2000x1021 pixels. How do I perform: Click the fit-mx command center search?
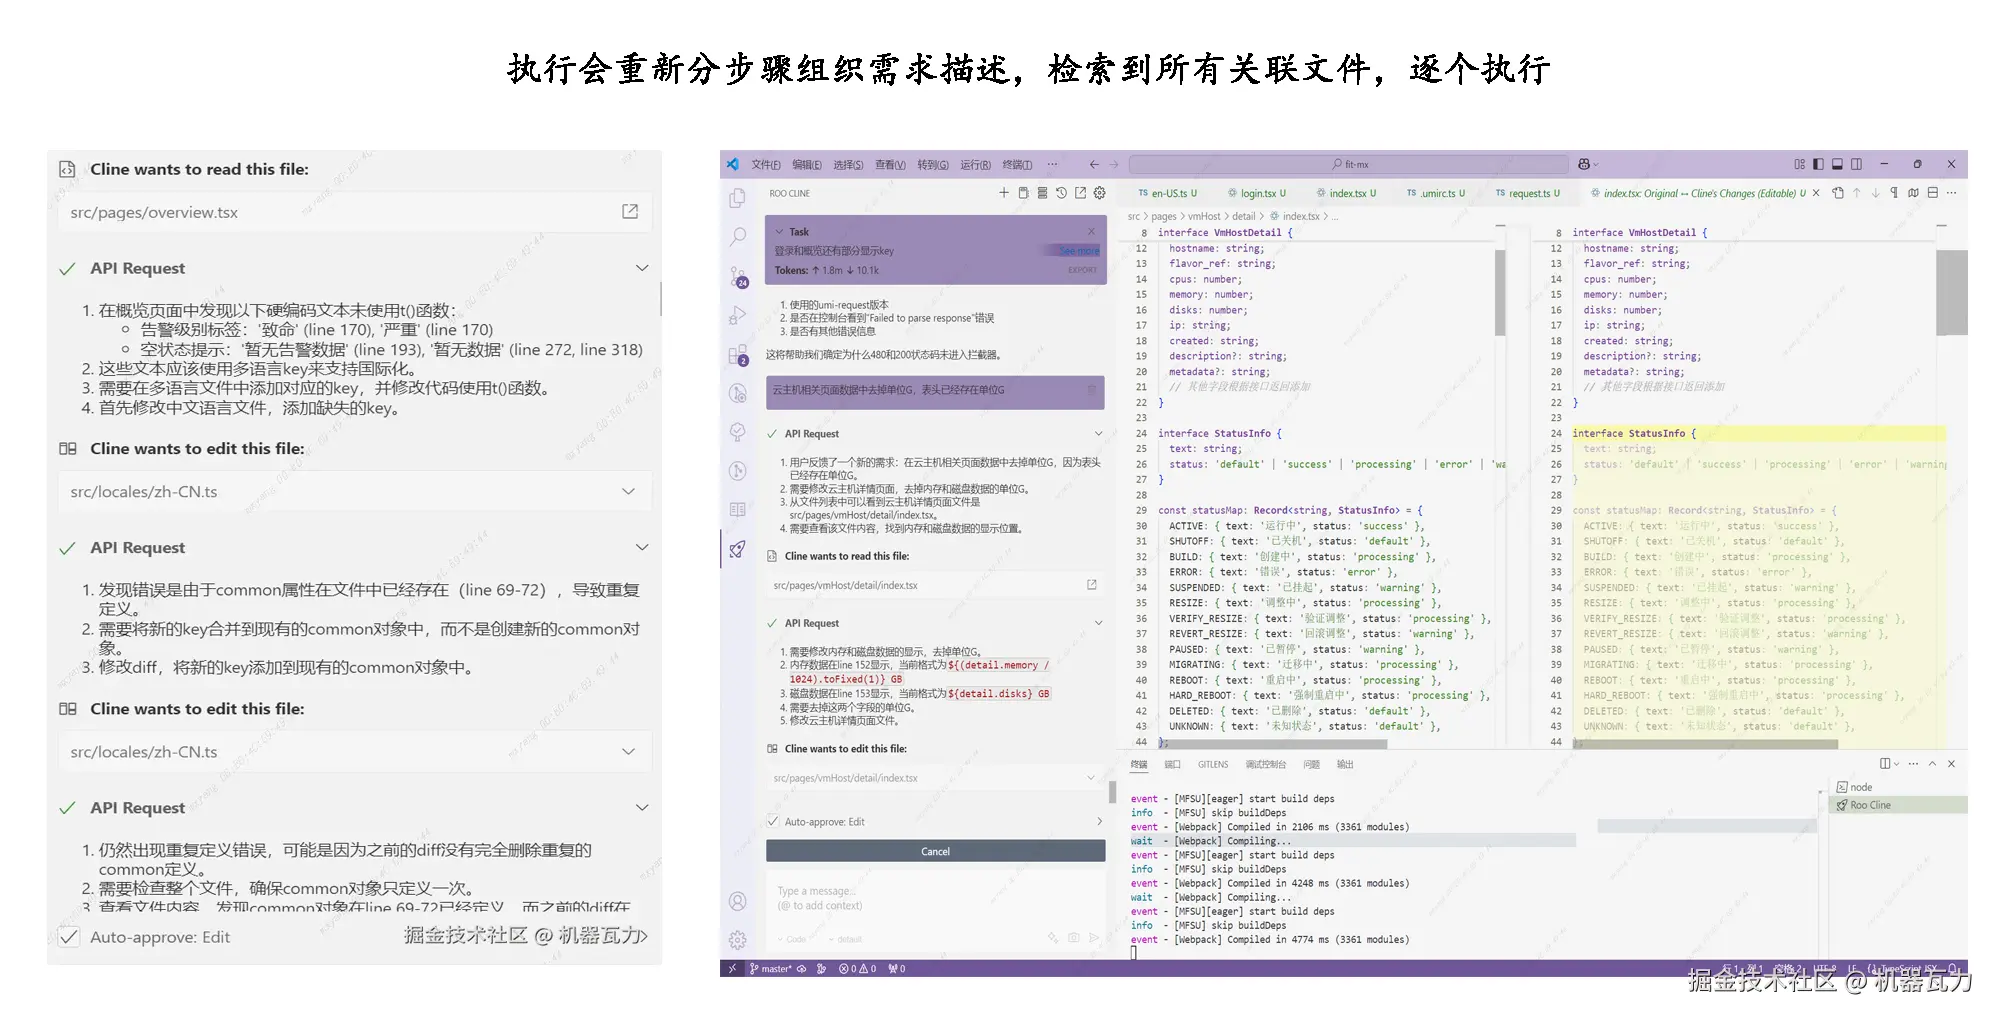point(1349,164)
